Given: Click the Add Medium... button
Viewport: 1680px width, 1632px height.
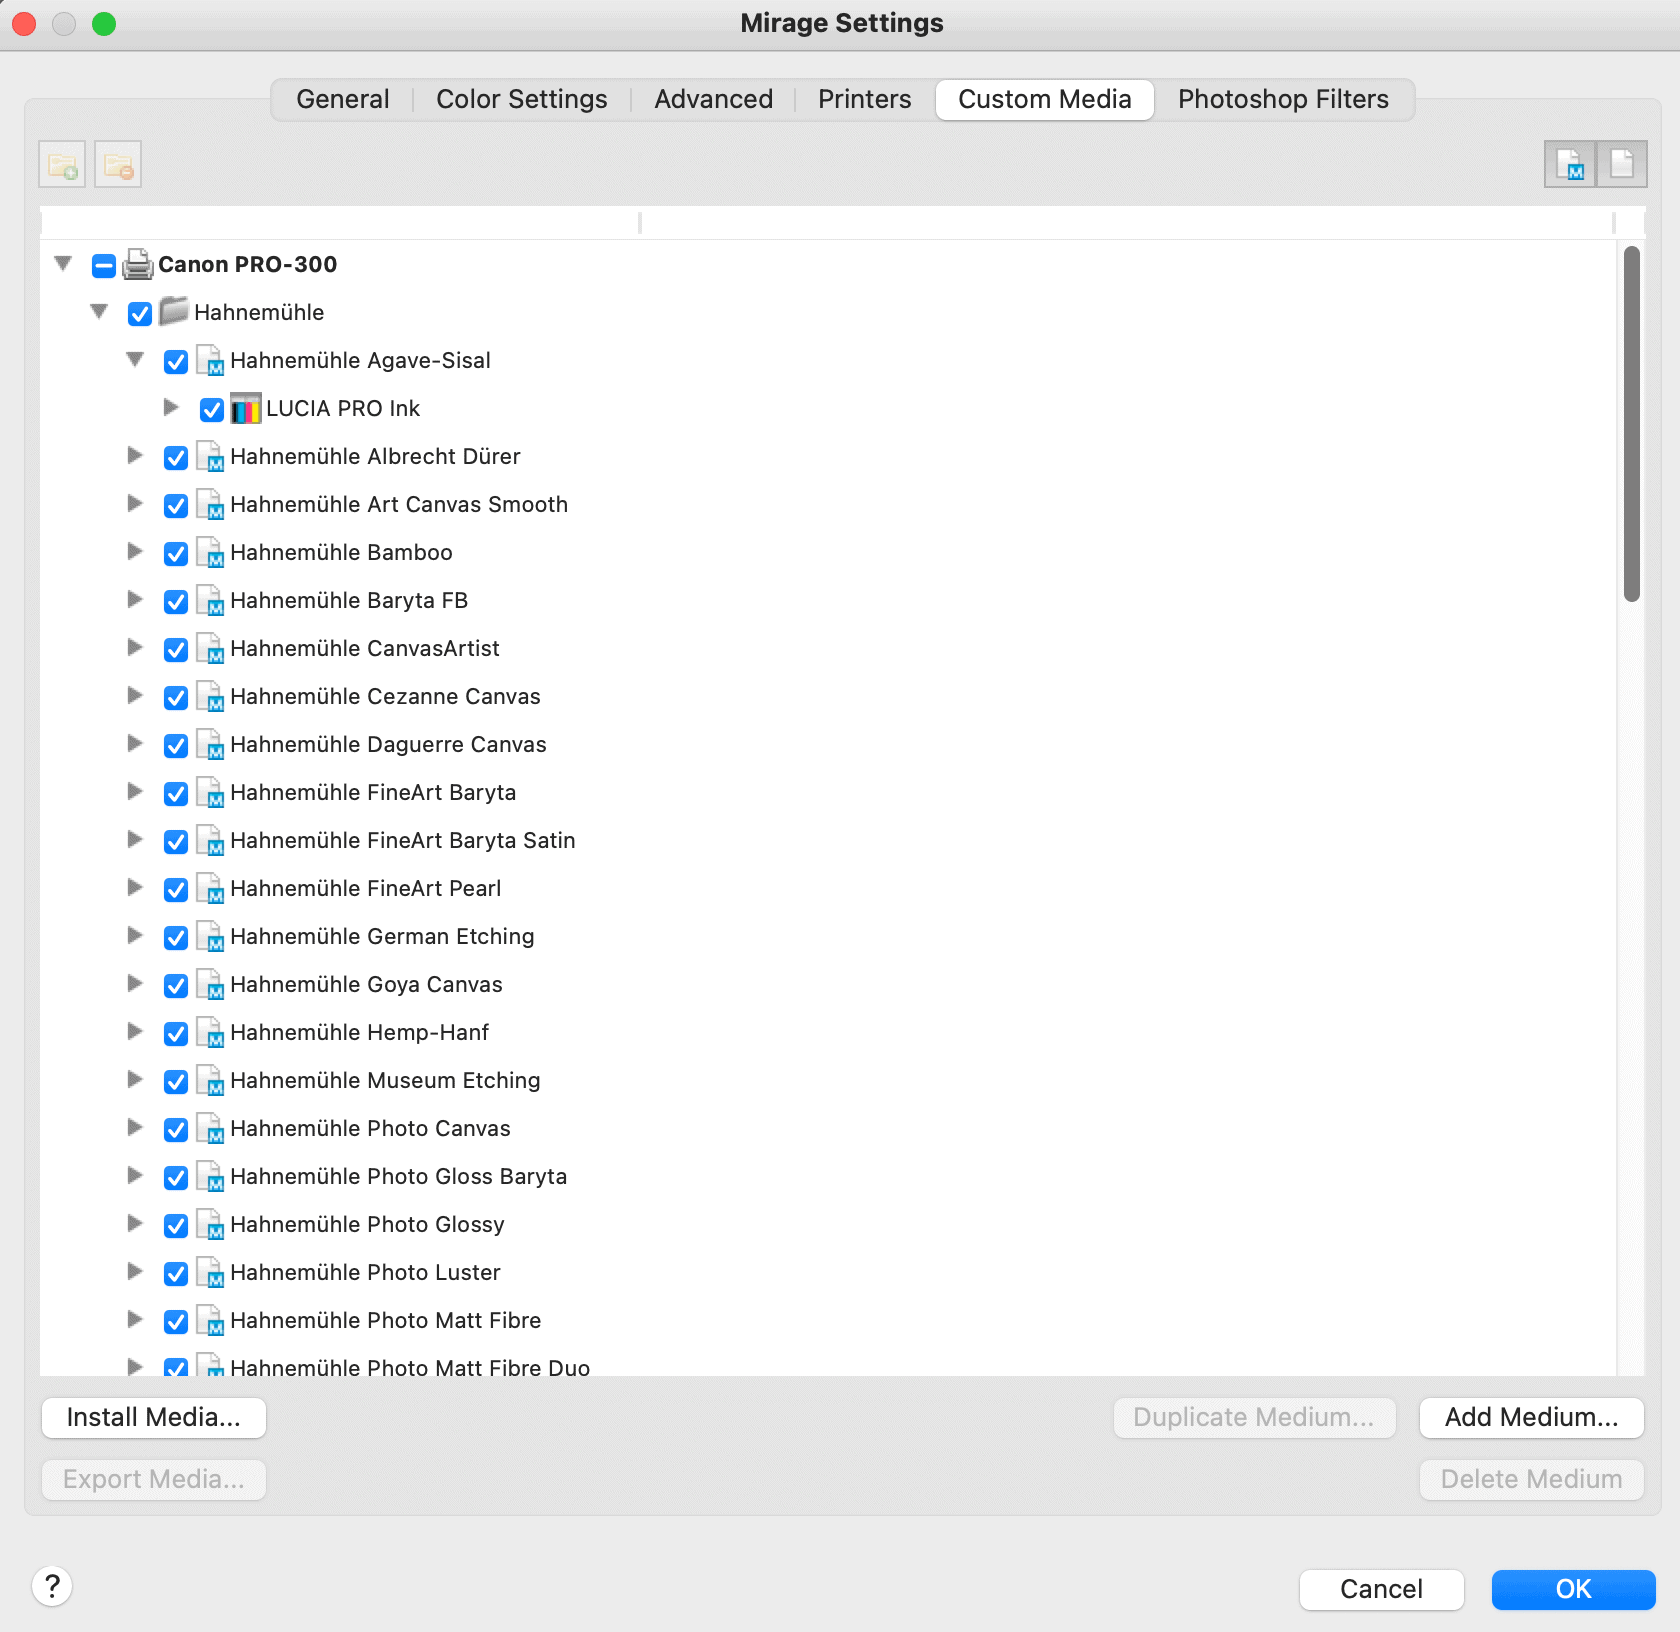Looking at the screenshot, I should (1532, 1417).
